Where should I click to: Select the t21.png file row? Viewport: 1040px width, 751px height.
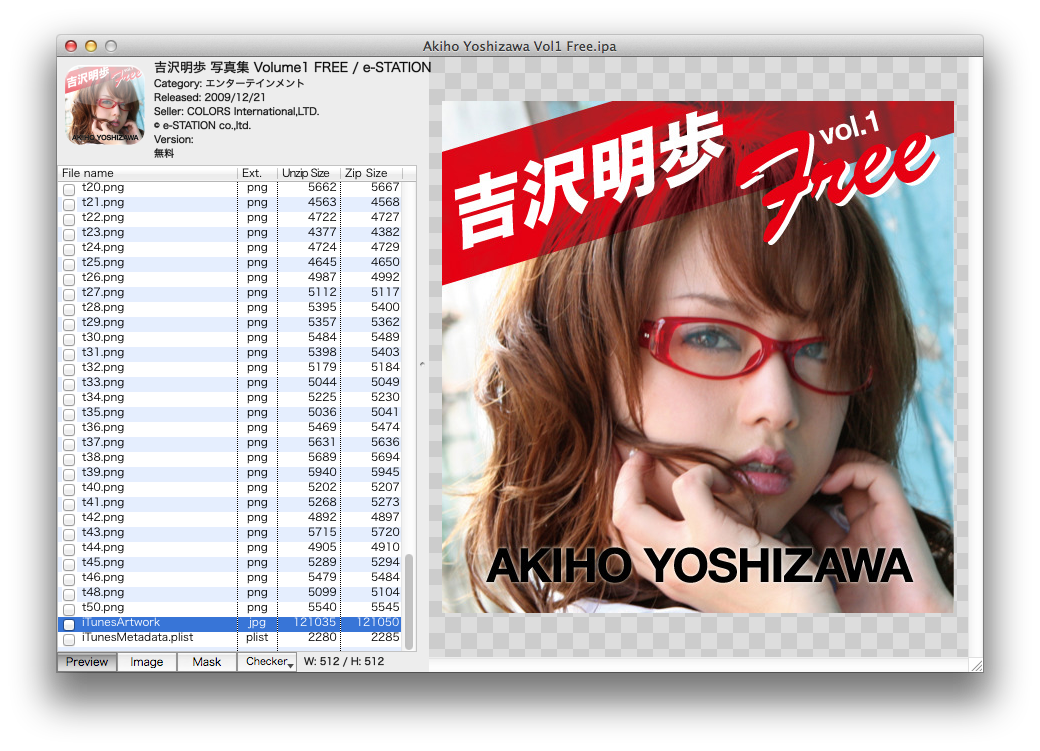click(230, 202)
